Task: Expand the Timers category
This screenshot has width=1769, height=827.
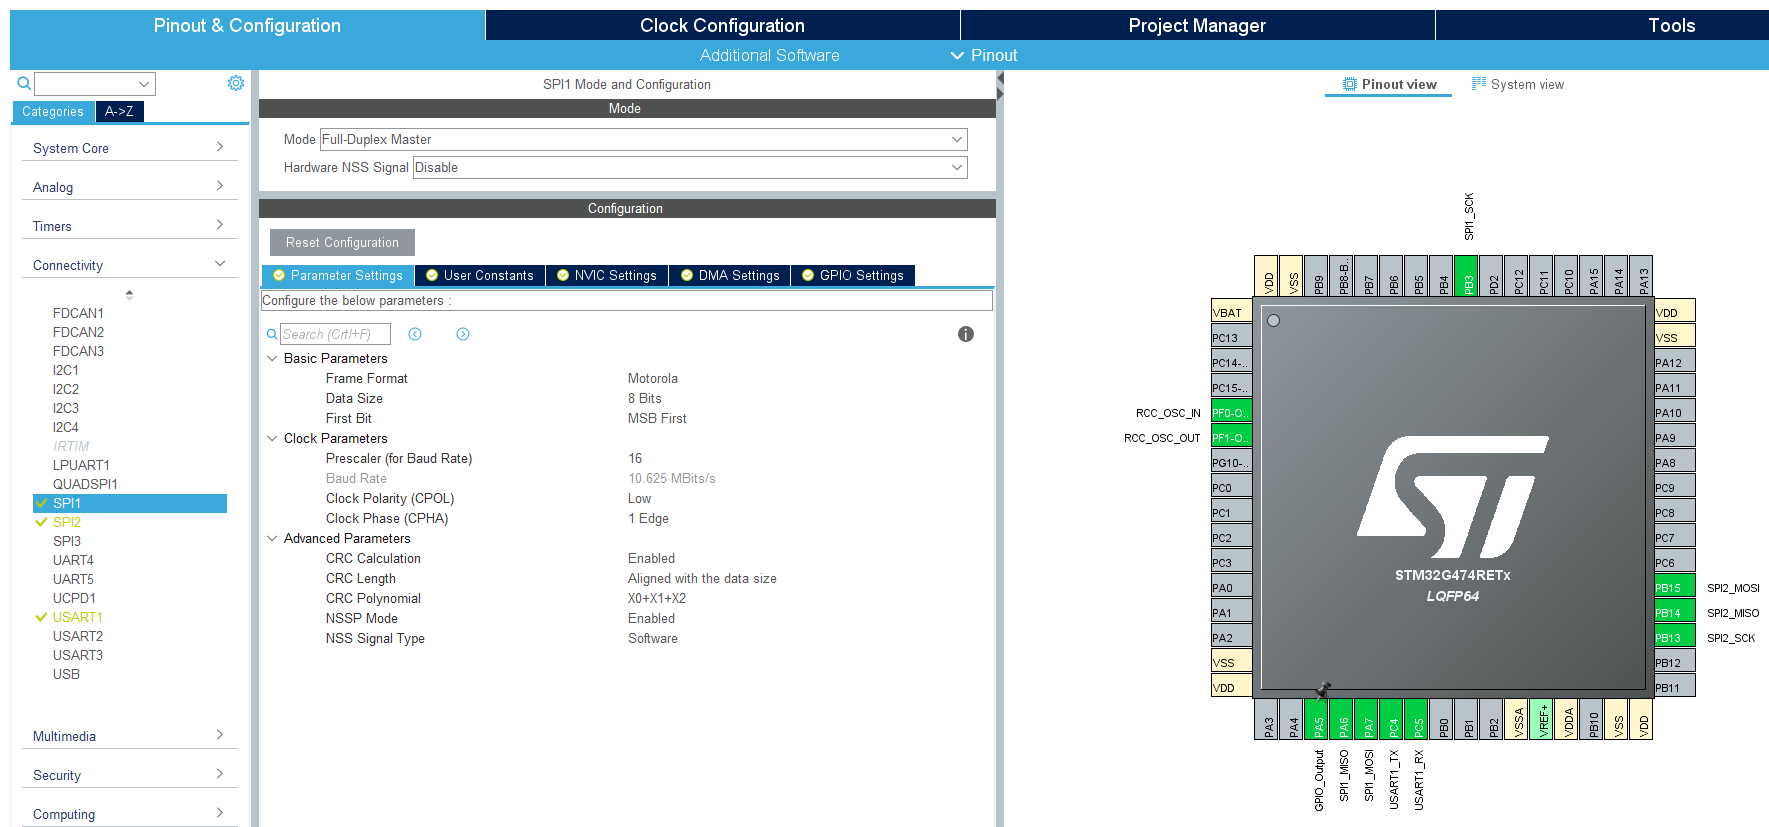Action: (x=130, y=226)
